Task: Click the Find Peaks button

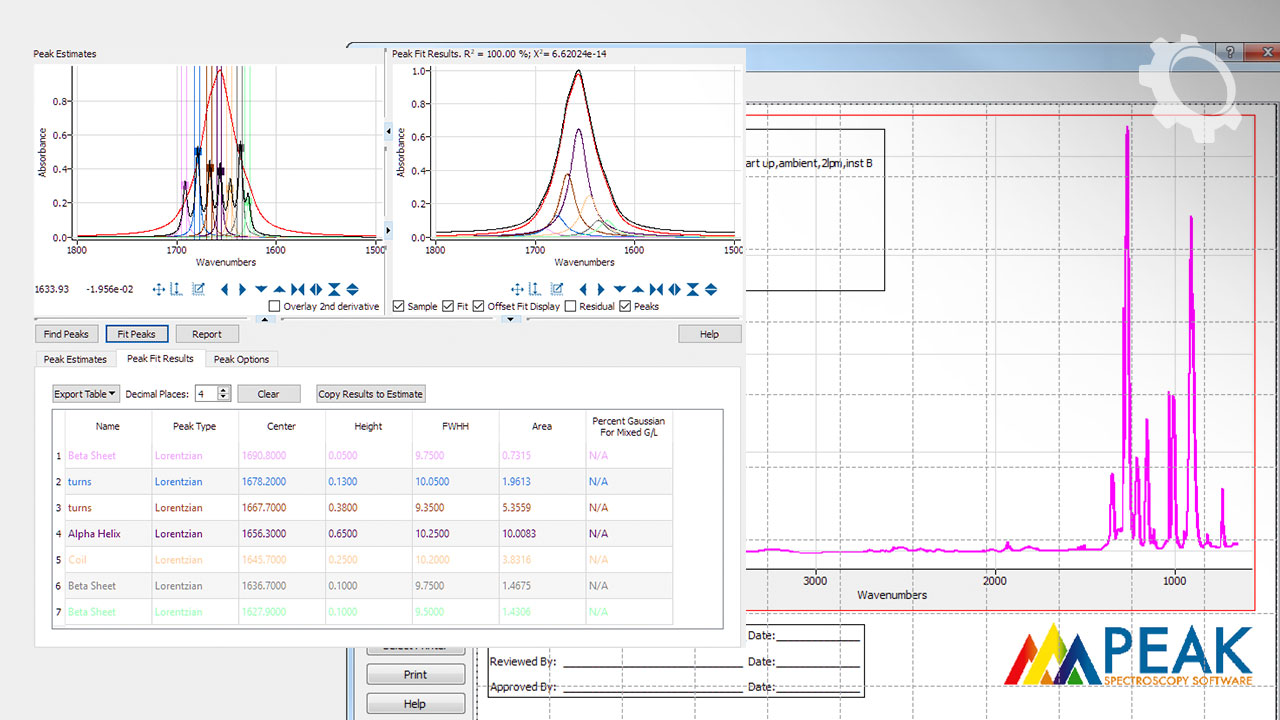Action: click(x=68, y=334)
